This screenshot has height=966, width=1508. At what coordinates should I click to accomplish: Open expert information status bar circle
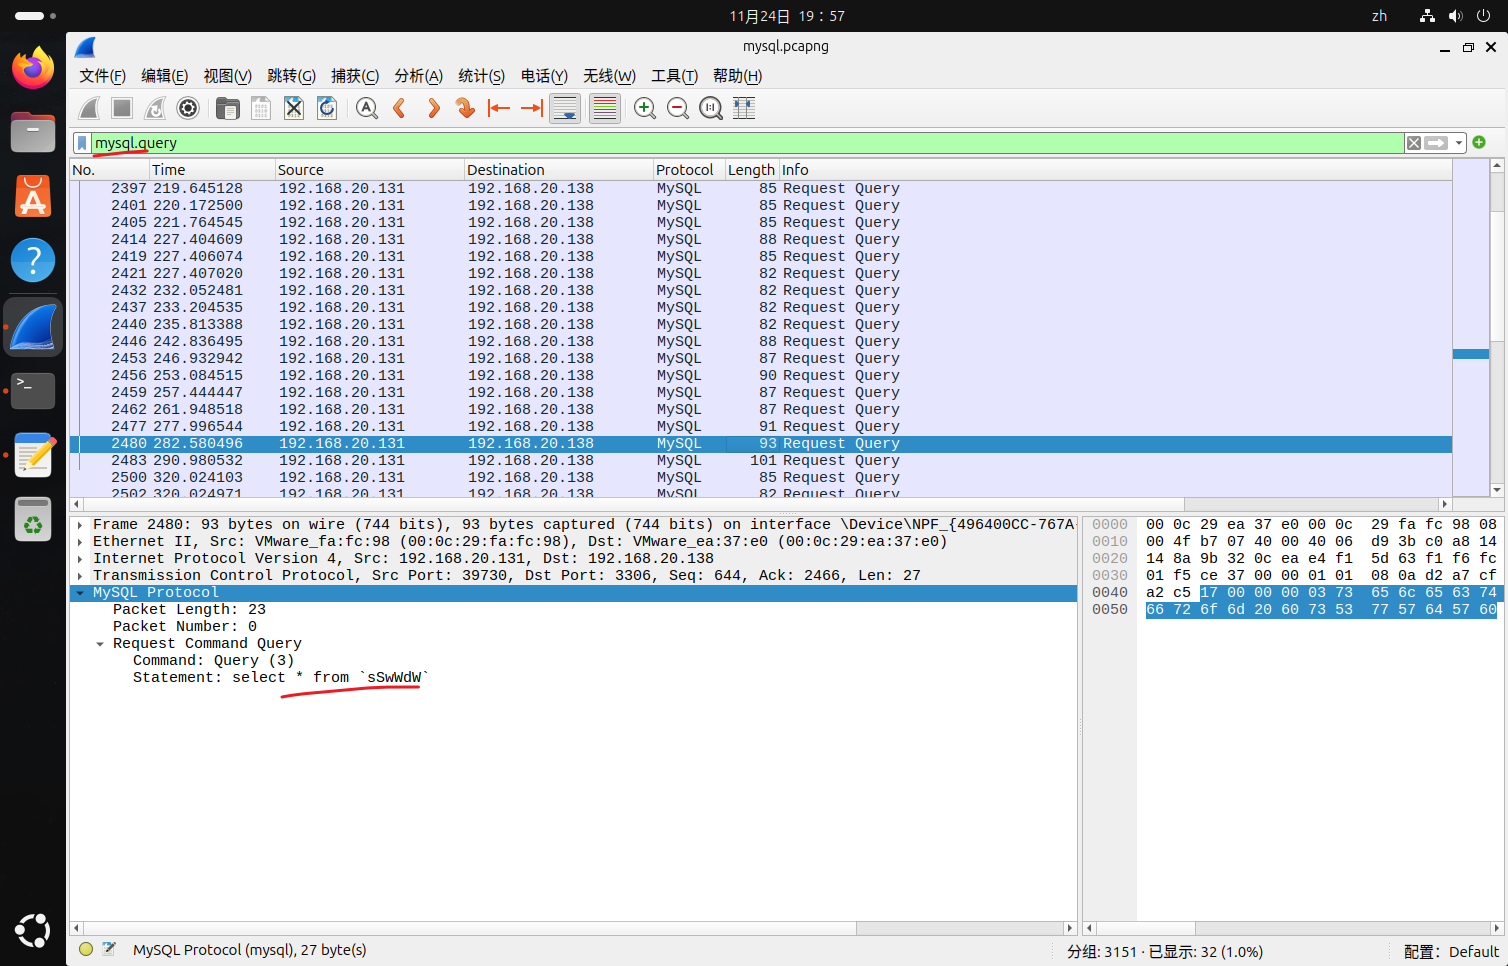(86, 949)
